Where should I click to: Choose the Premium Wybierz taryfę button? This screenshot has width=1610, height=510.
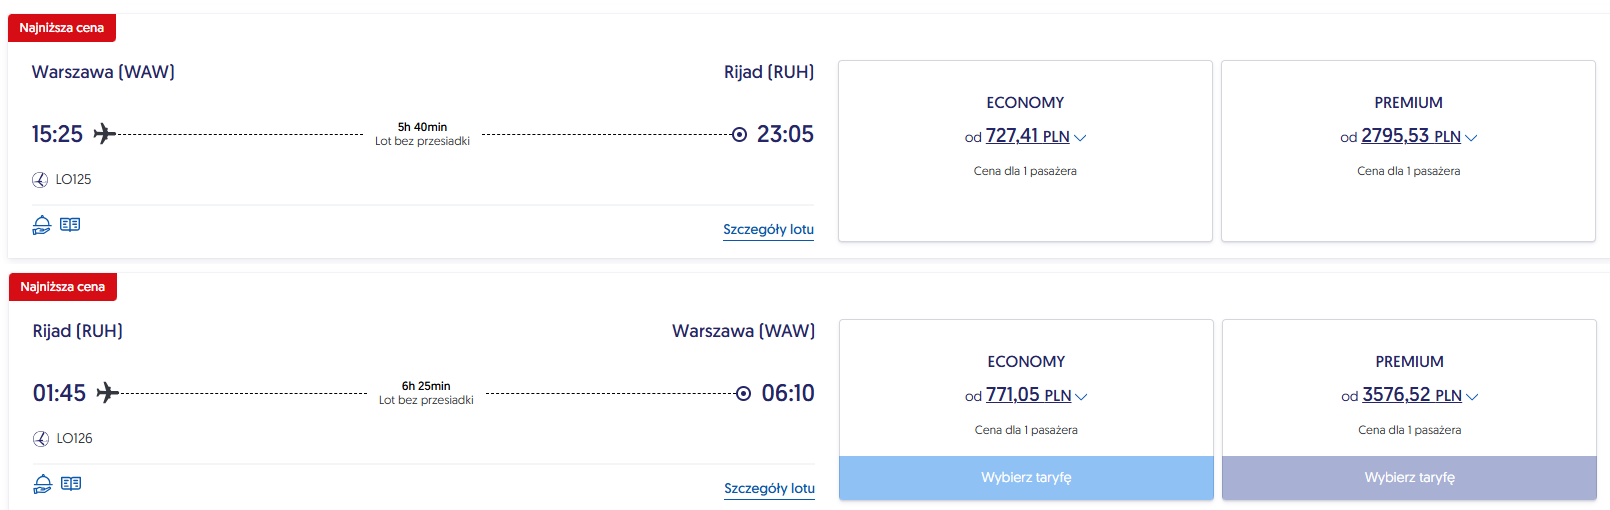click(1409, 478)
